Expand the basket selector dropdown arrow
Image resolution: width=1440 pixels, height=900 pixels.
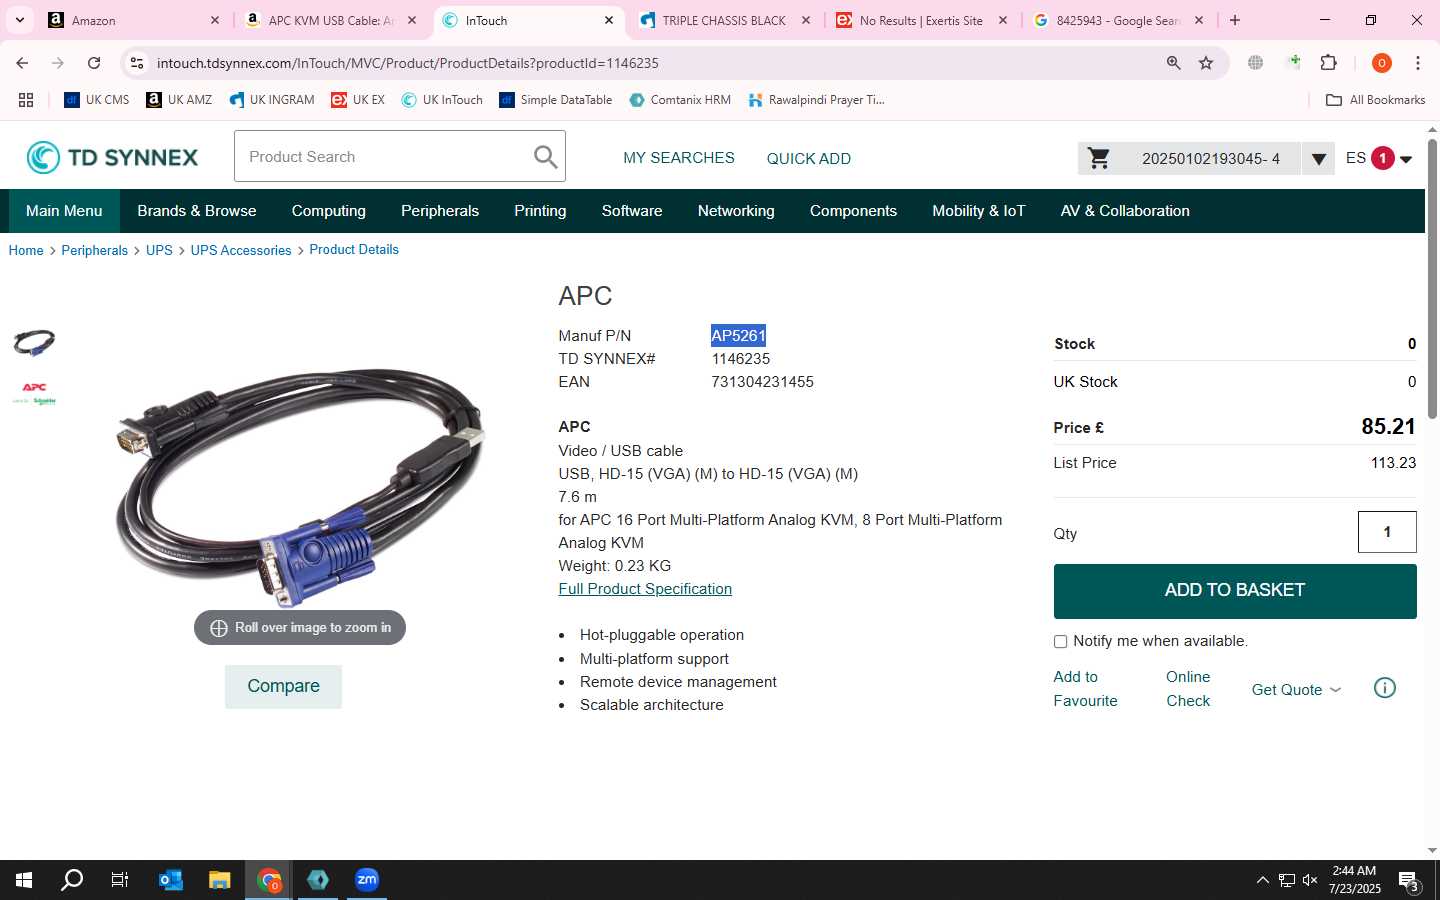pos(1318,158)
